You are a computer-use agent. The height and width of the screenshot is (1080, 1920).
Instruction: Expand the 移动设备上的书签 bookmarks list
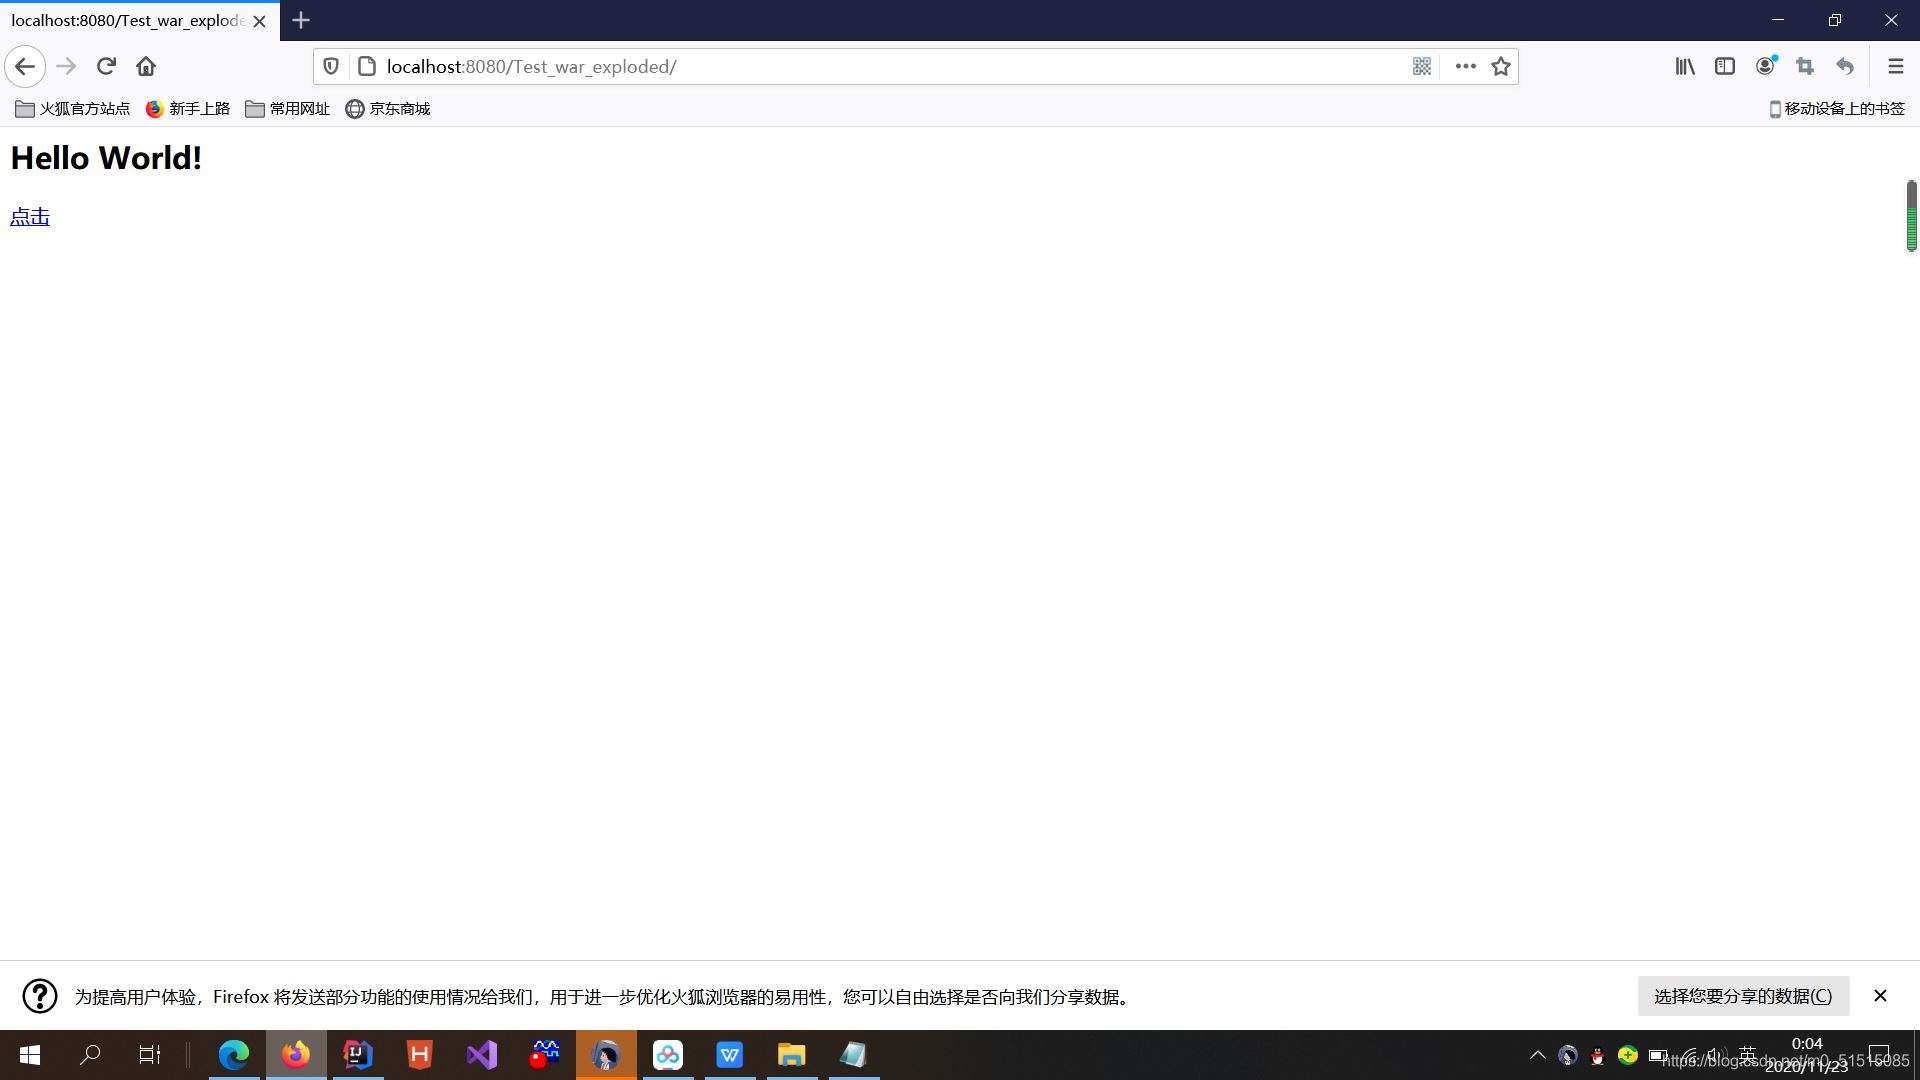(1837, 108)
